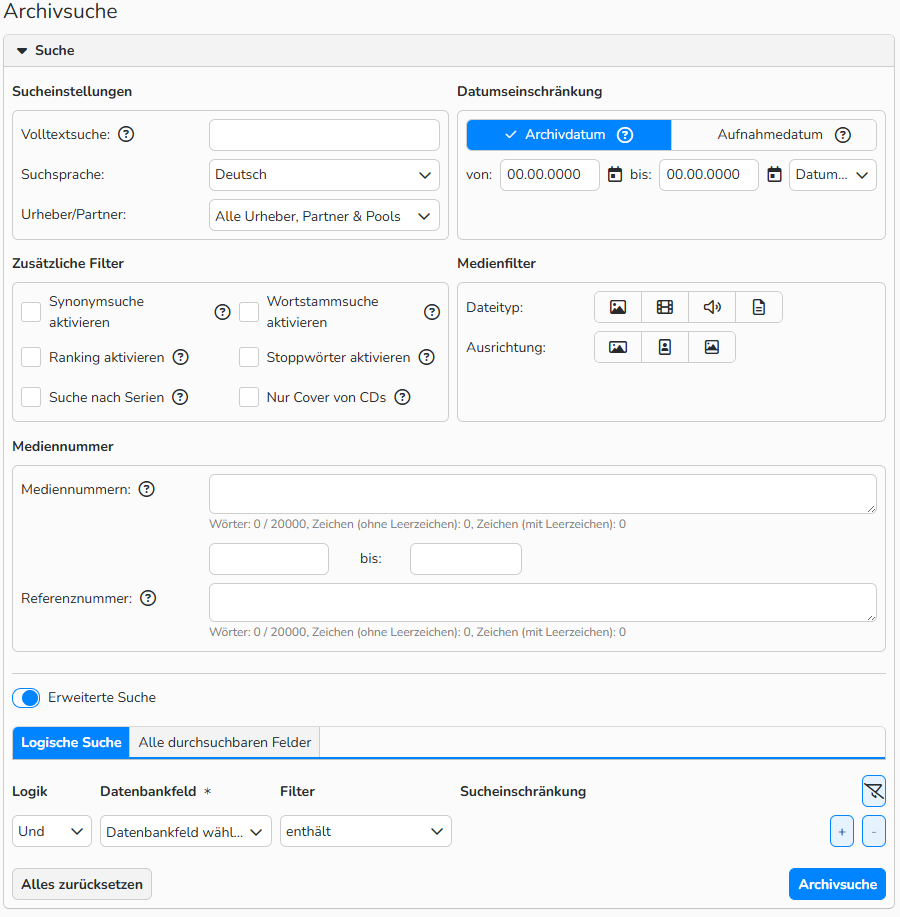Viewport: 900px width, 917px height.
Task: Show help for Suche nach Serien
Action: point(180,398)
